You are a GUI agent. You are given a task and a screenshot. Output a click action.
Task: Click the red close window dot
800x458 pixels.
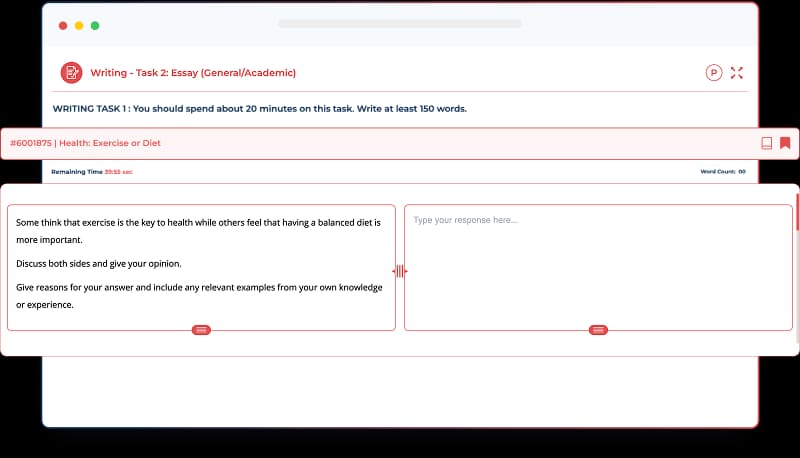[63, 25]
